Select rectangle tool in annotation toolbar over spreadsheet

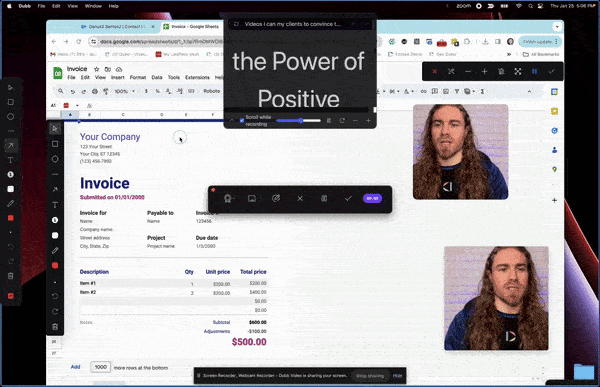click(55, 144)
